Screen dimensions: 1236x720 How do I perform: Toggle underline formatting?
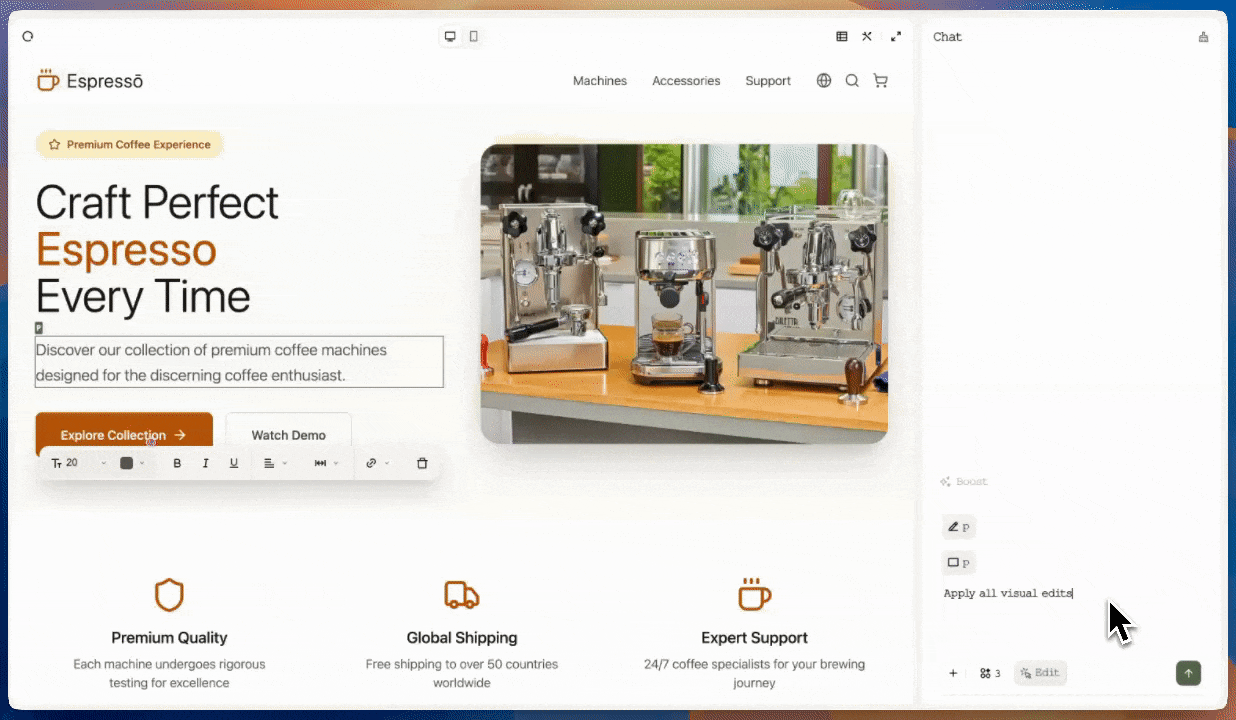pos(234,463)
